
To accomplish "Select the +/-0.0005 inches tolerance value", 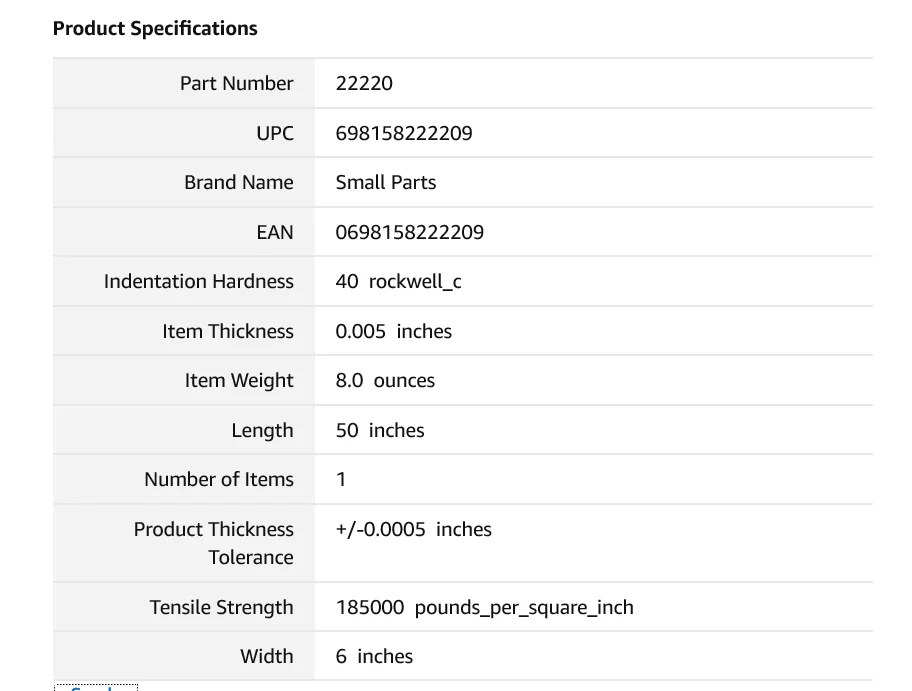I will pos(413,529).
